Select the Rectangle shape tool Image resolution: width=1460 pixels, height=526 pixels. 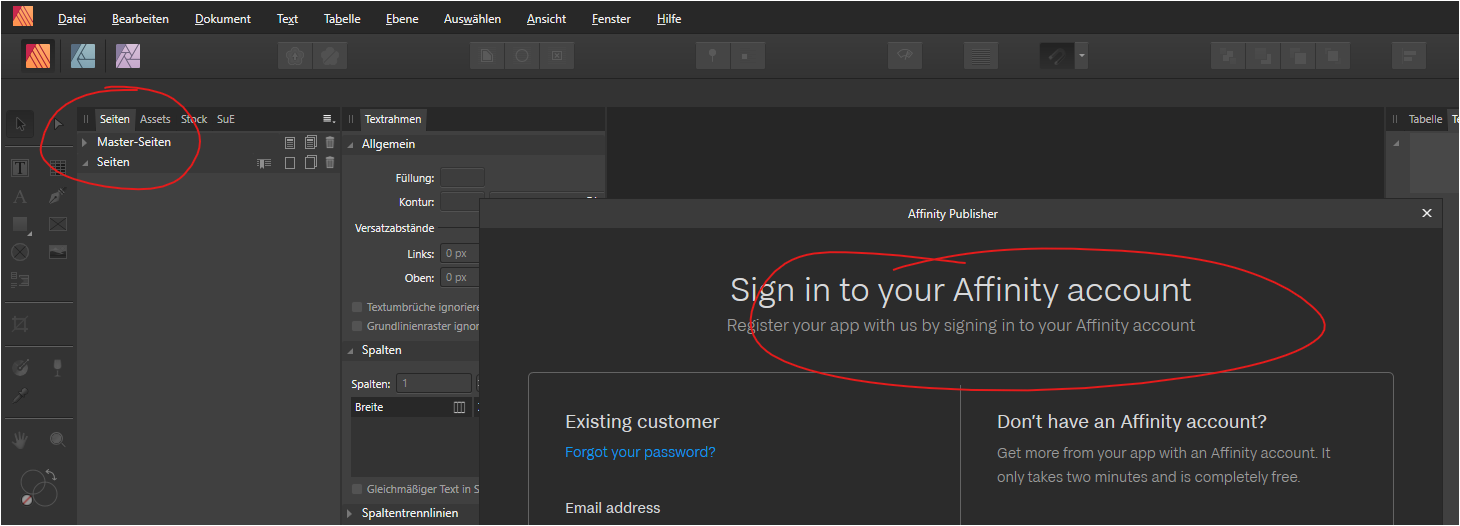click(x=20, y=224)
